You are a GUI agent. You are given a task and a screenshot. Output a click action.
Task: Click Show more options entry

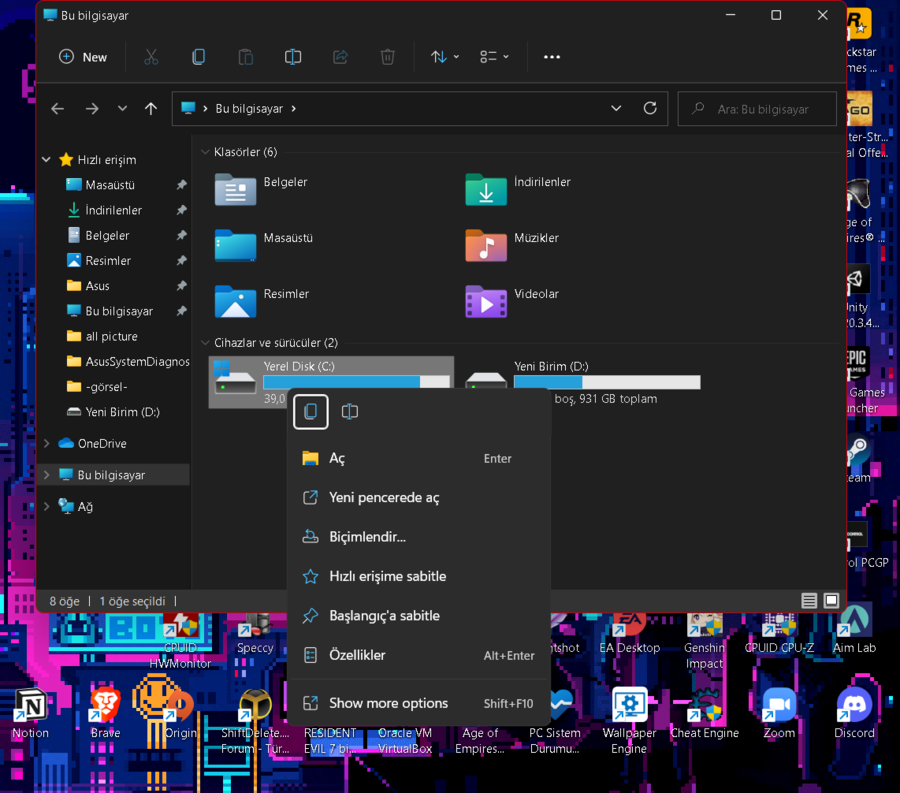click(388, 703)
